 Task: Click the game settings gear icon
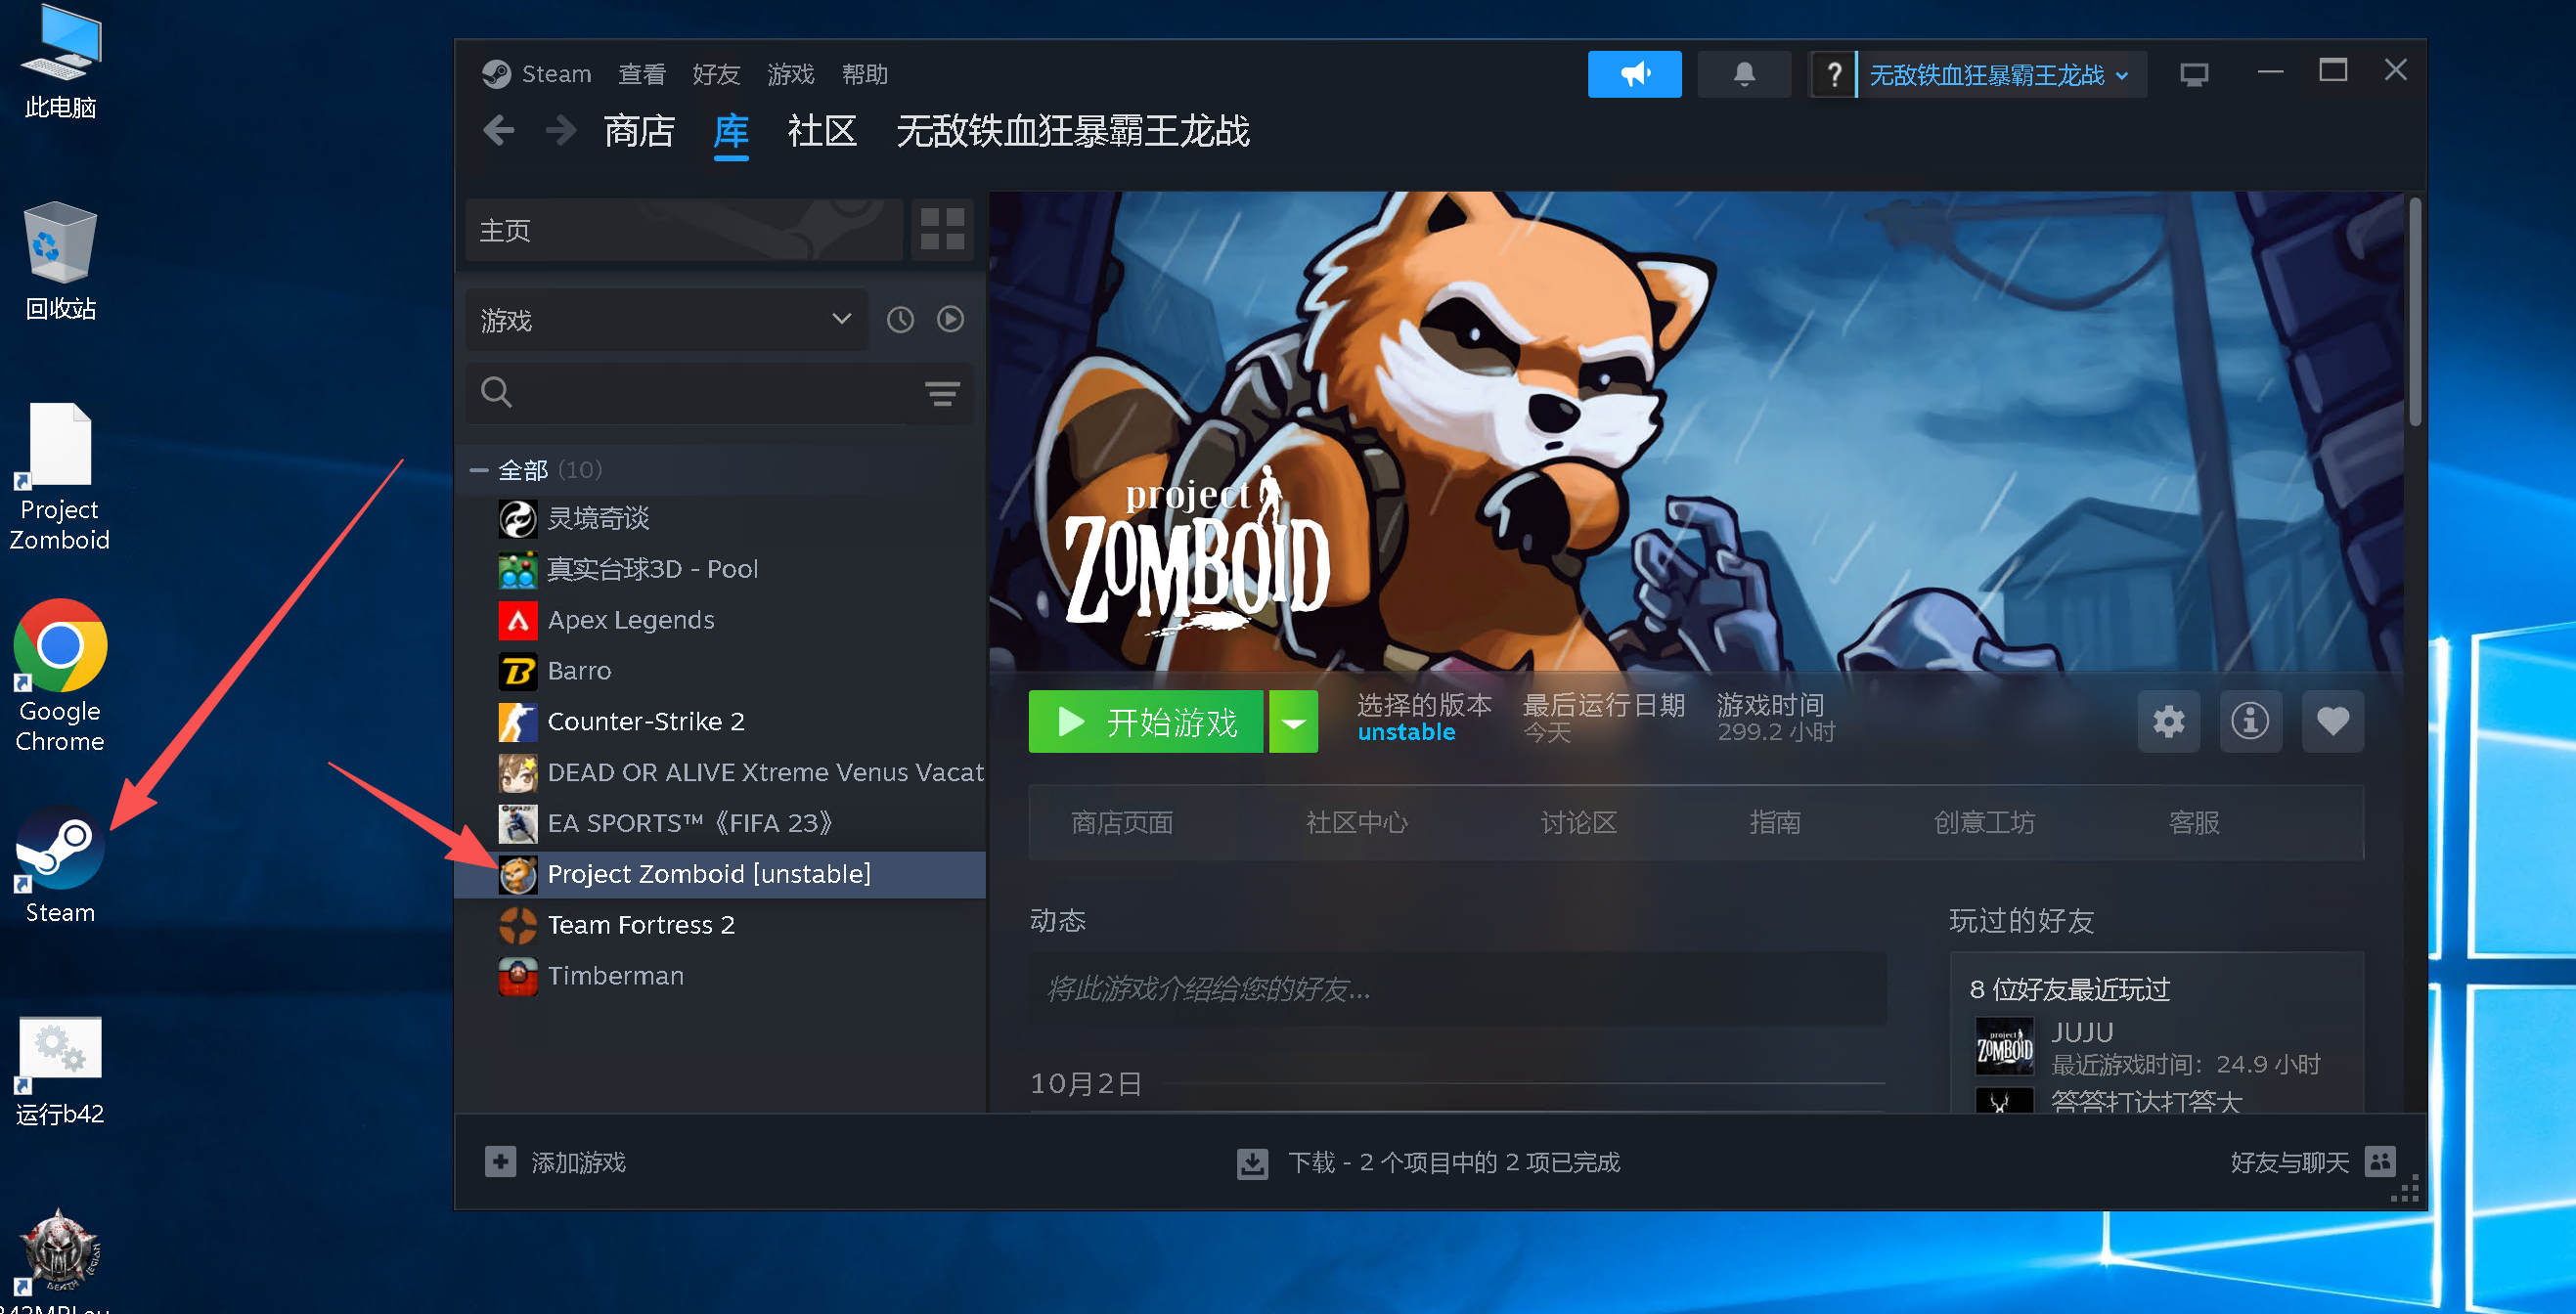(x=2168, y=721)
